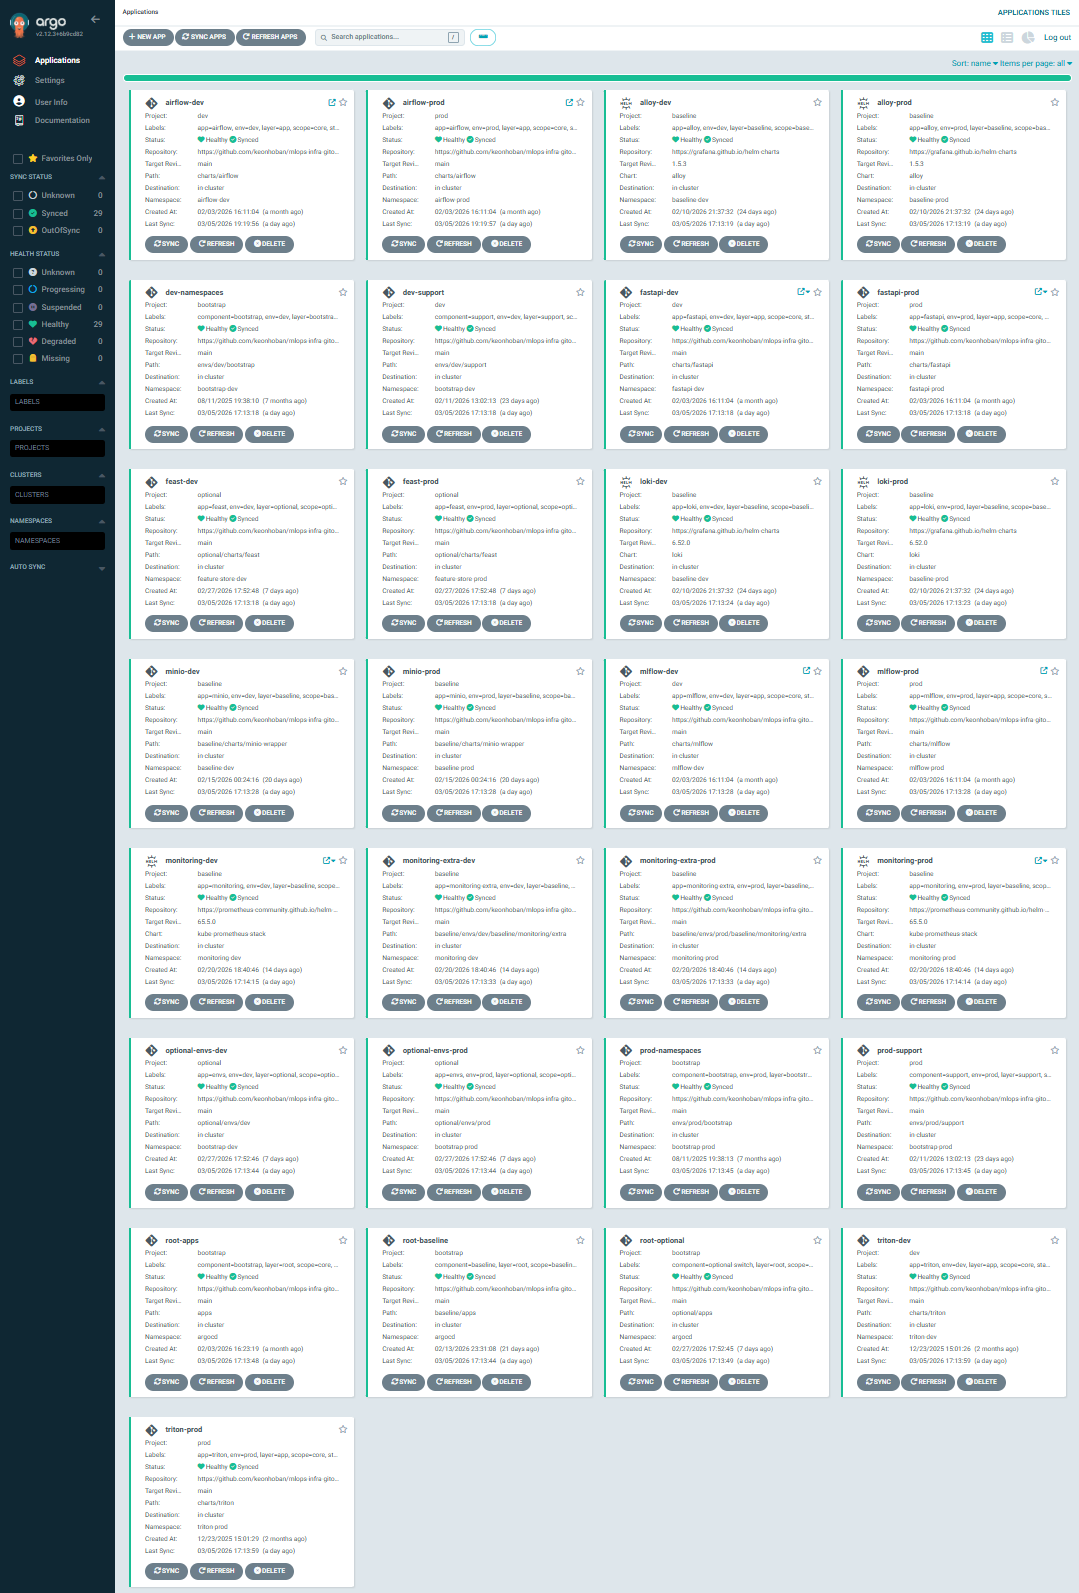This screenshot has width=1079, height=1593.
Task: Click the Labels filter input
Action: click(x=57, y=402)
